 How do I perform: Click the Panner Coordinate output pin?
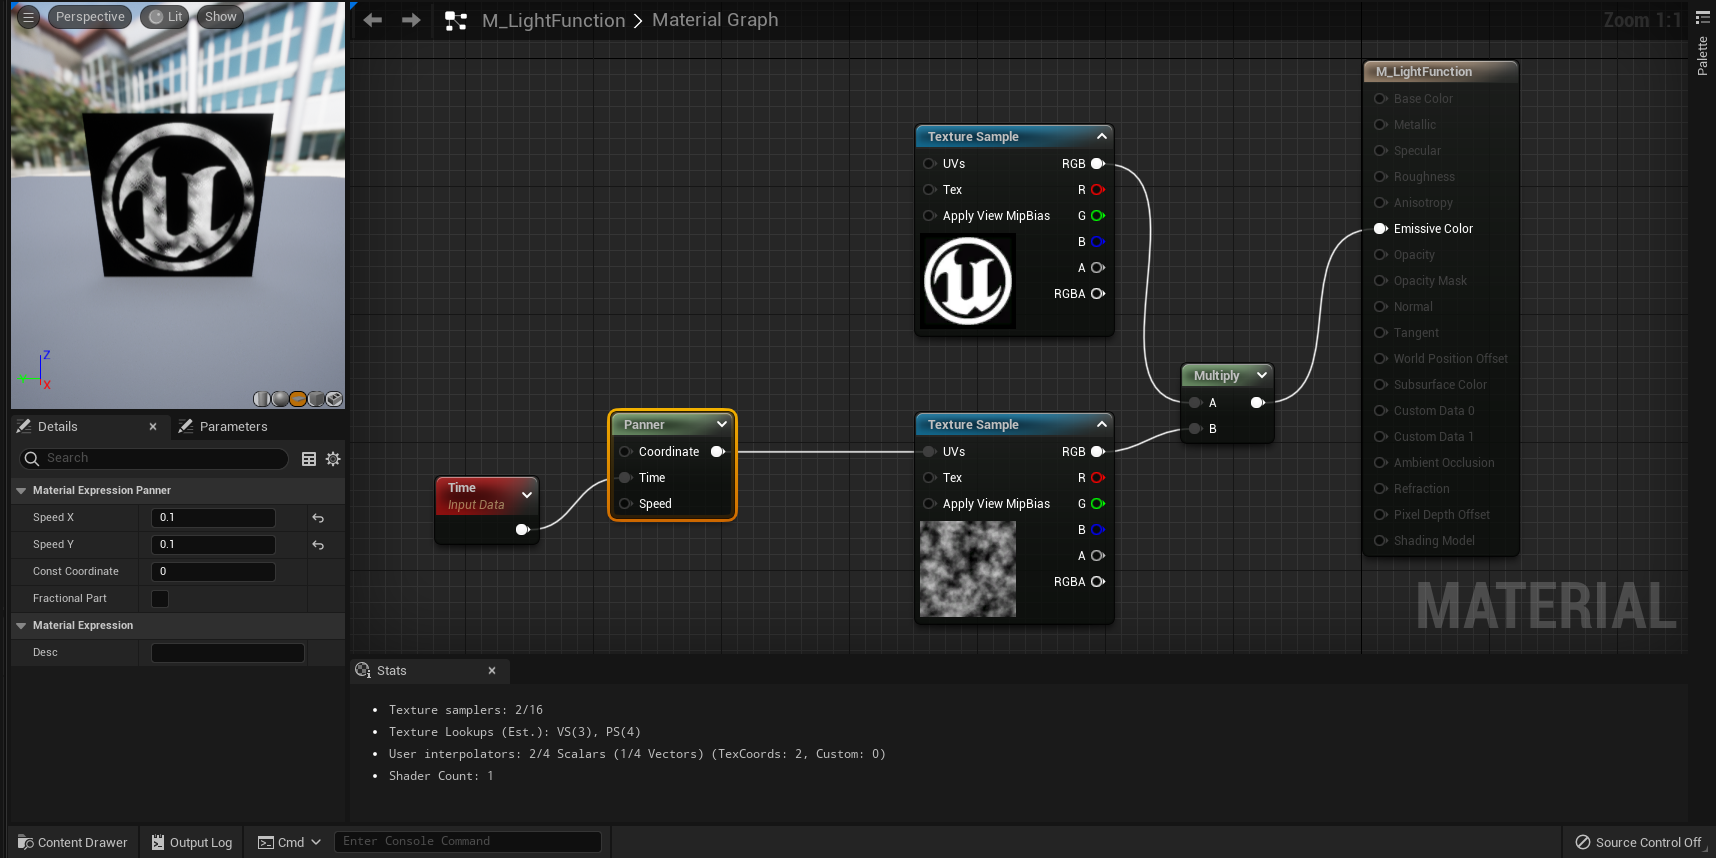718,452
